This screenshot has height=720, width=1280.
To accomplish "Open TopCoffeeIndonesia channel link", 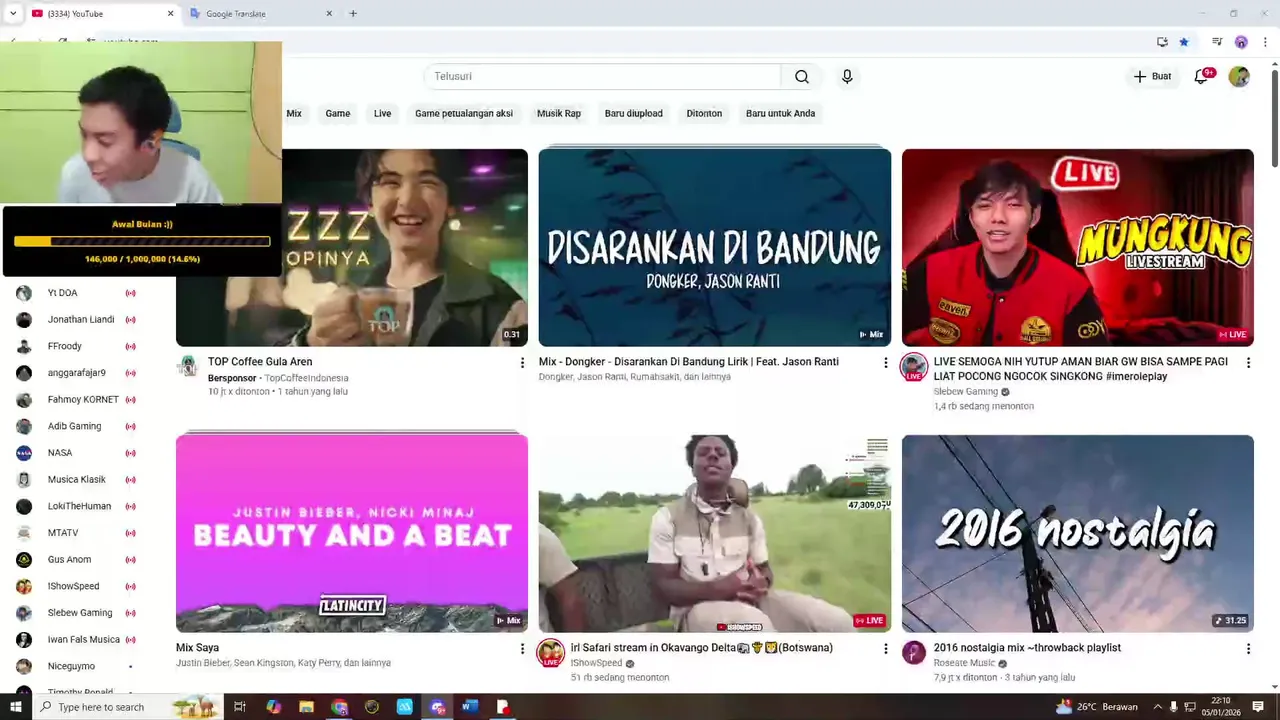I will coord(306,379).
